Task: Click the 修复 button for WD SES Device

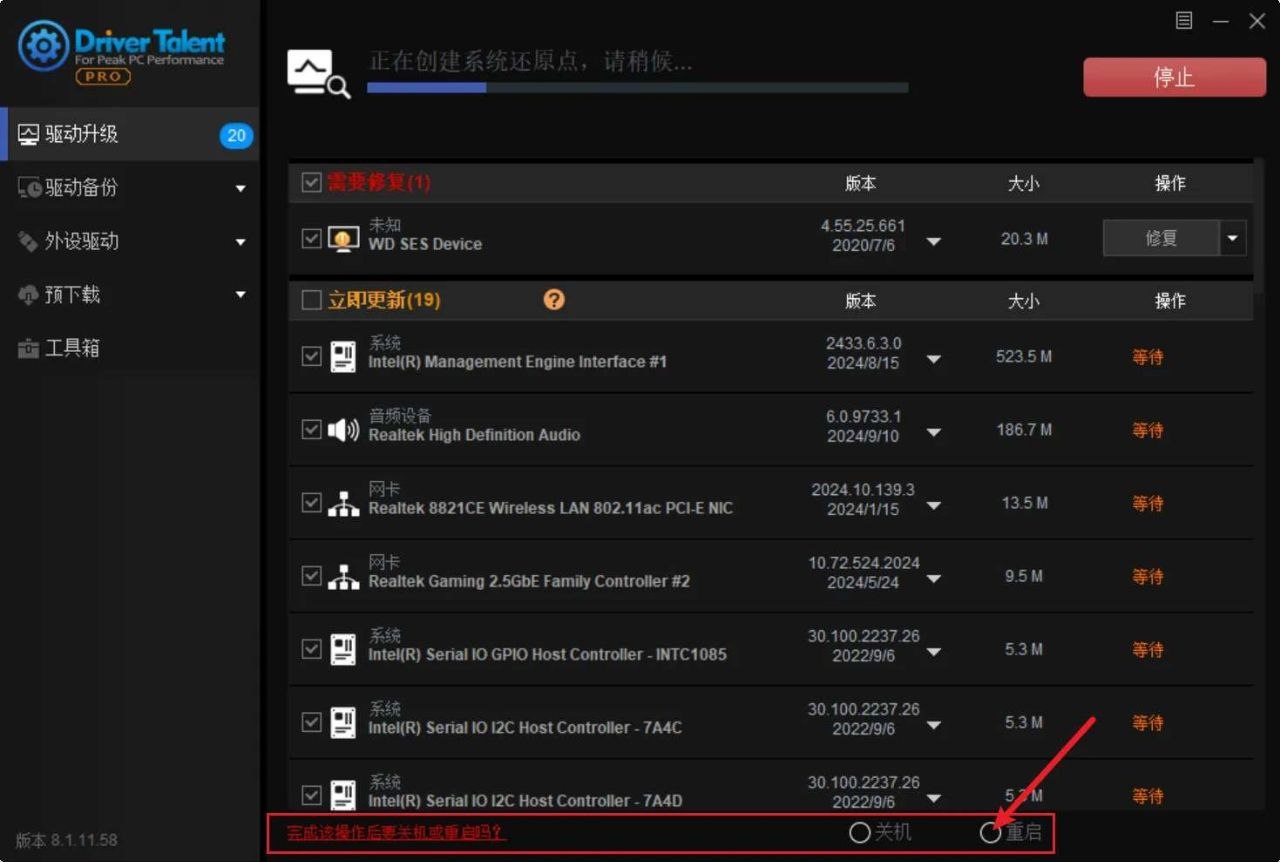Action: (1161, 239)
